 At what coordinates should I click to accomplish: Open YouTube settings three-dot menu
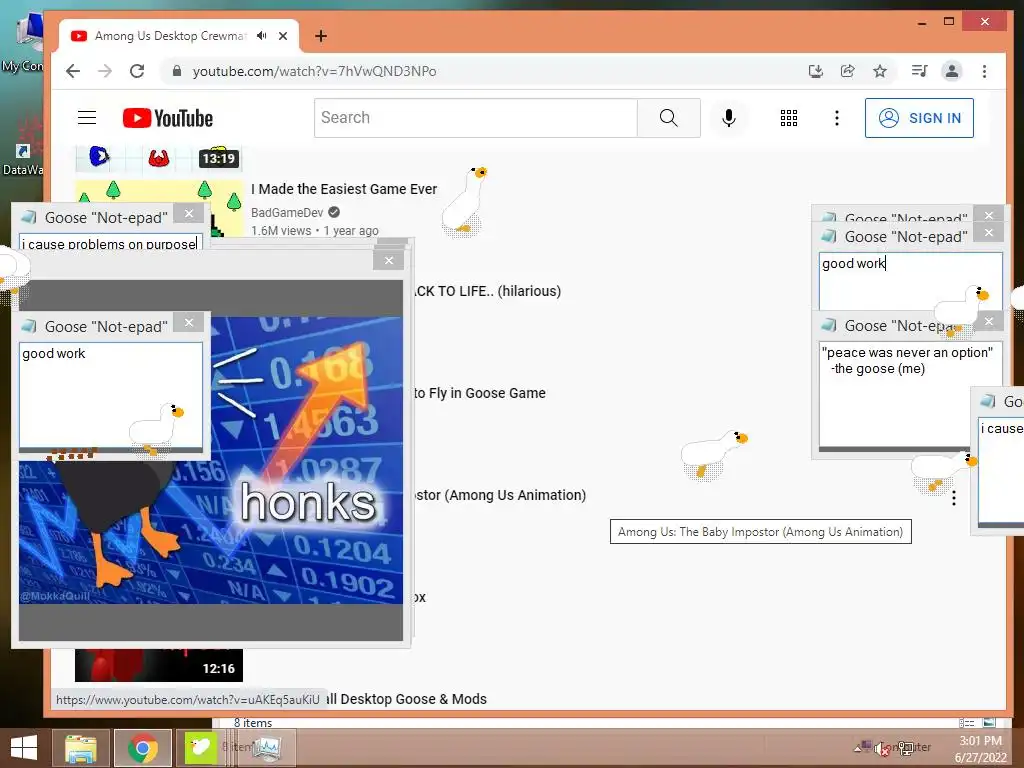(x=837, y=118)
